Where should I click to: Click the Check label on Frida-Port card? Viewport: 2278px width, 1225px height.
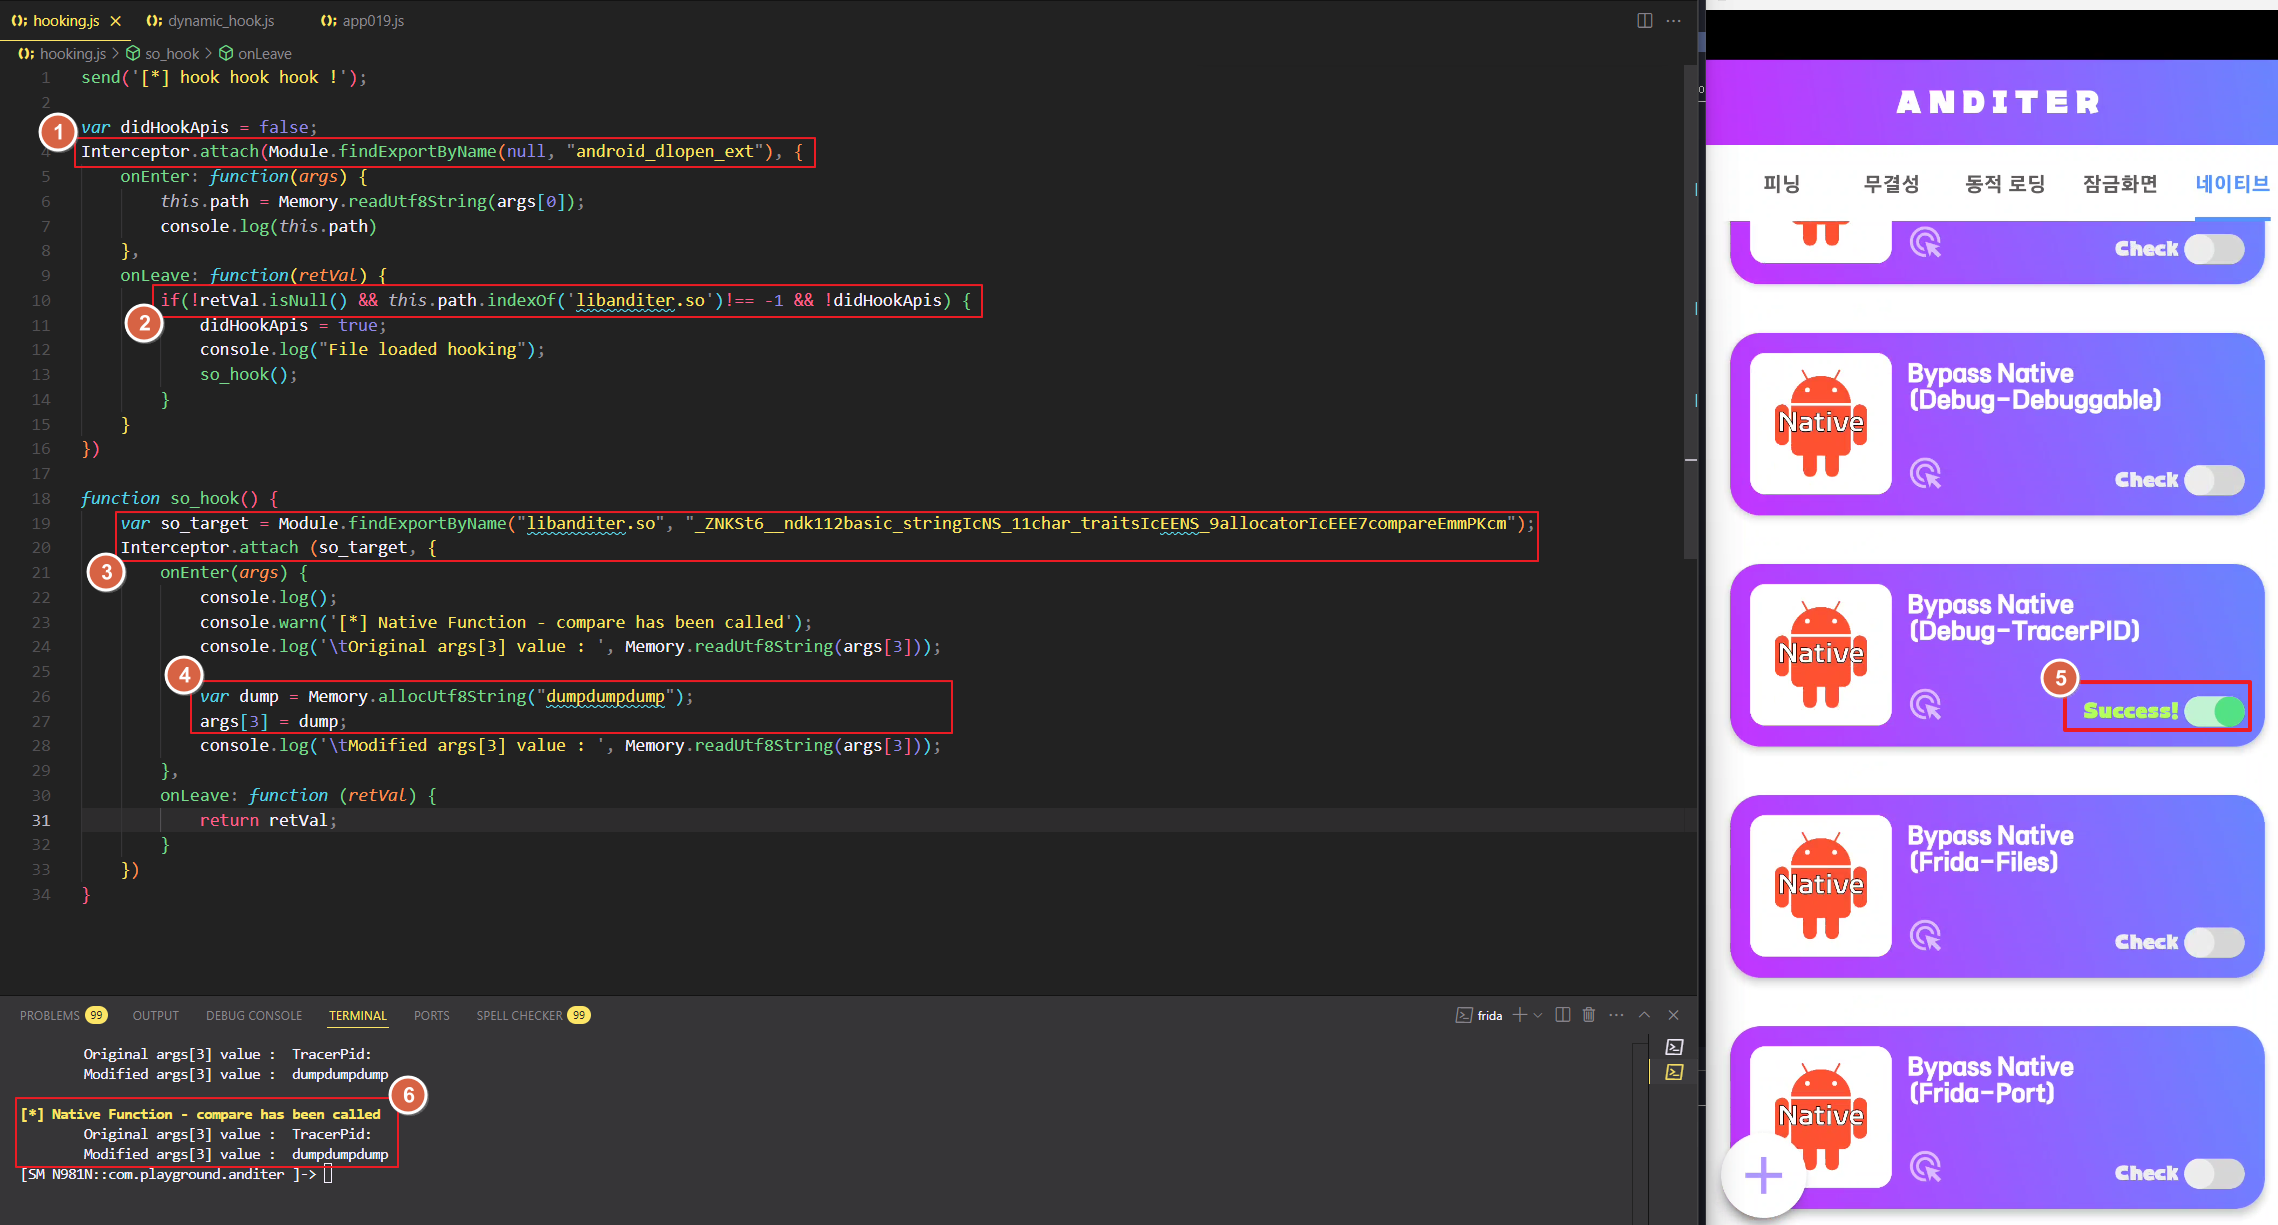click(x=2146, y=1173)
